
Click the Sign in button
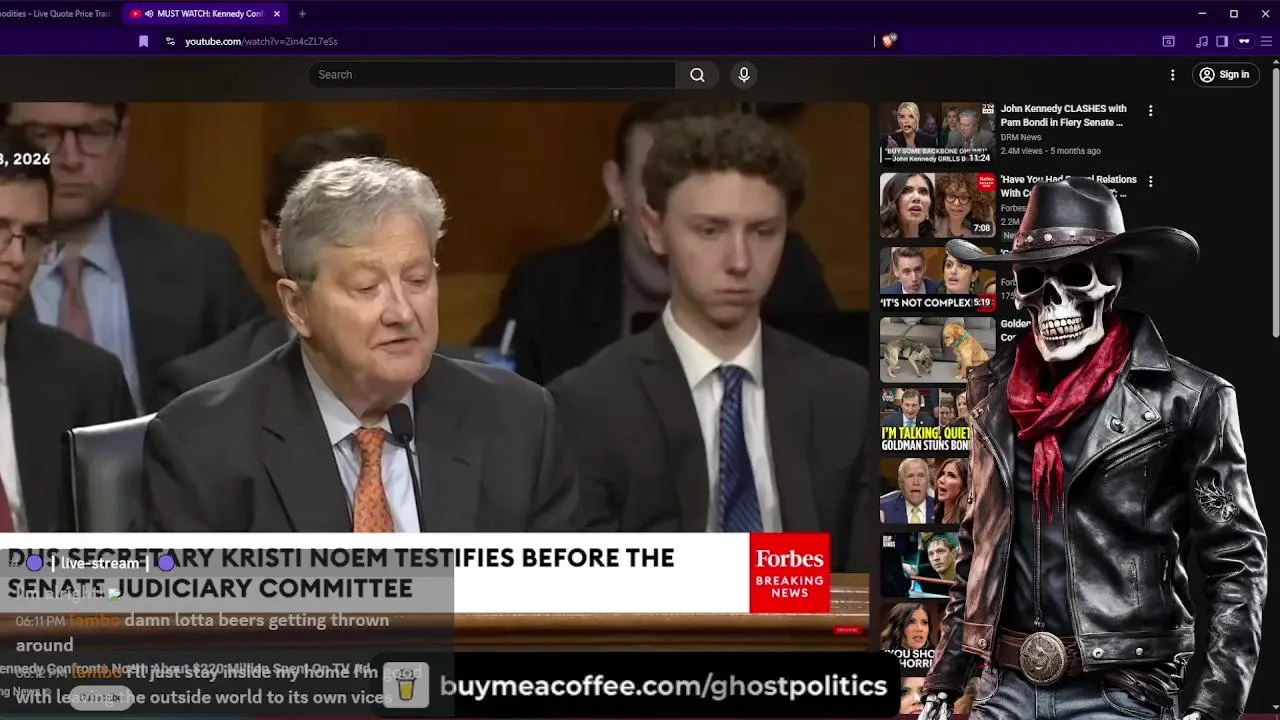click(x=1225, y=74)
